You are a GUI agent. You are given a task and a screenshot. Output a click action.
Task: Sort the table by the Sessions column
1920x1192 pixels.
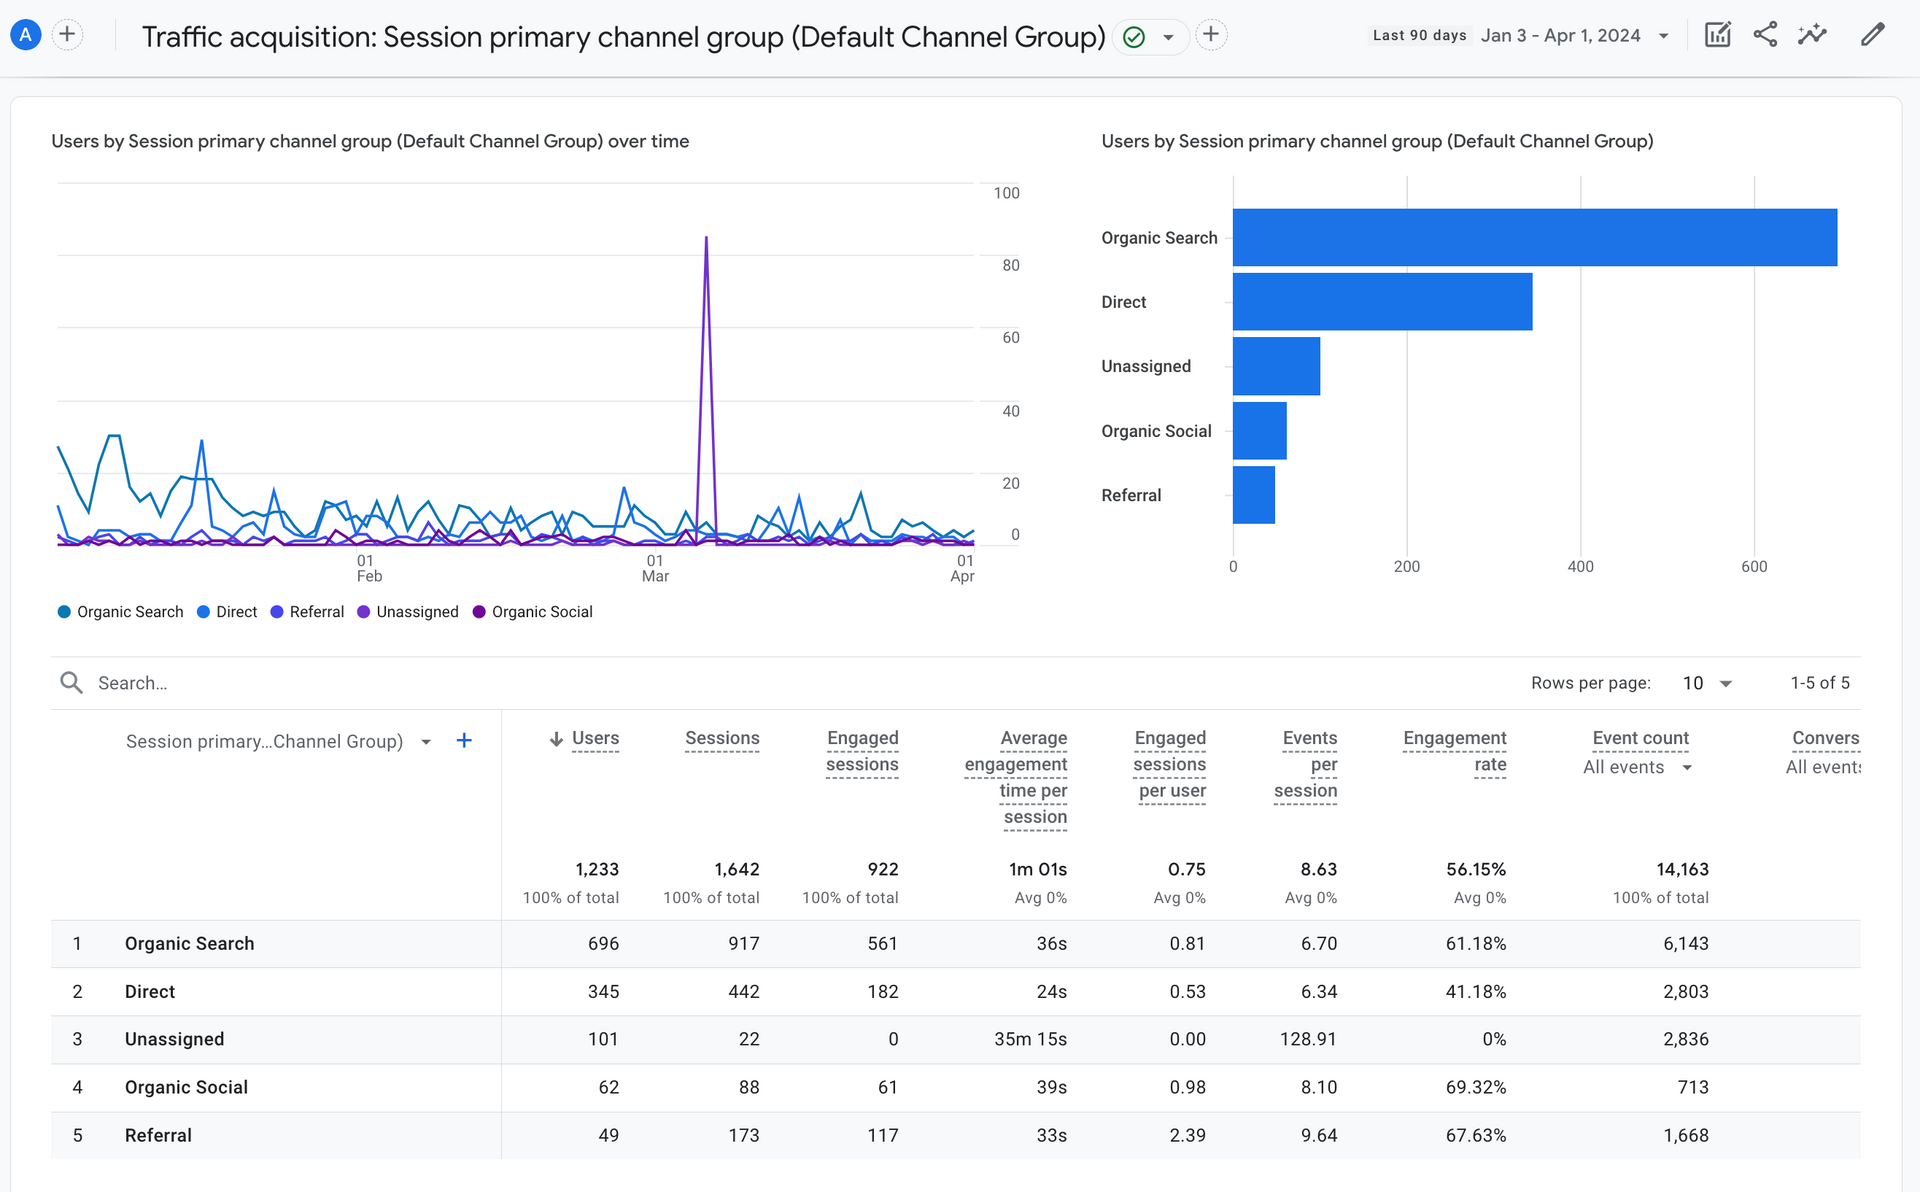(722, 738)
